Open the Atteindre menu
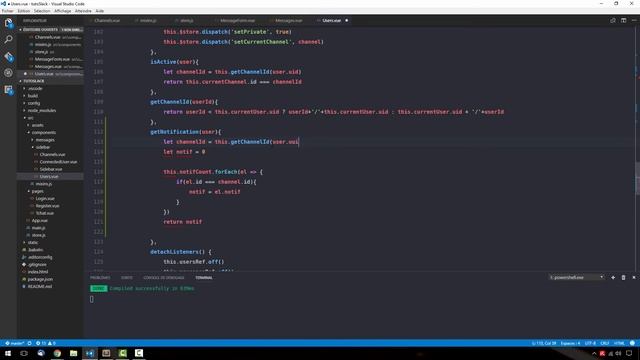640x360 pixels. 83,11
